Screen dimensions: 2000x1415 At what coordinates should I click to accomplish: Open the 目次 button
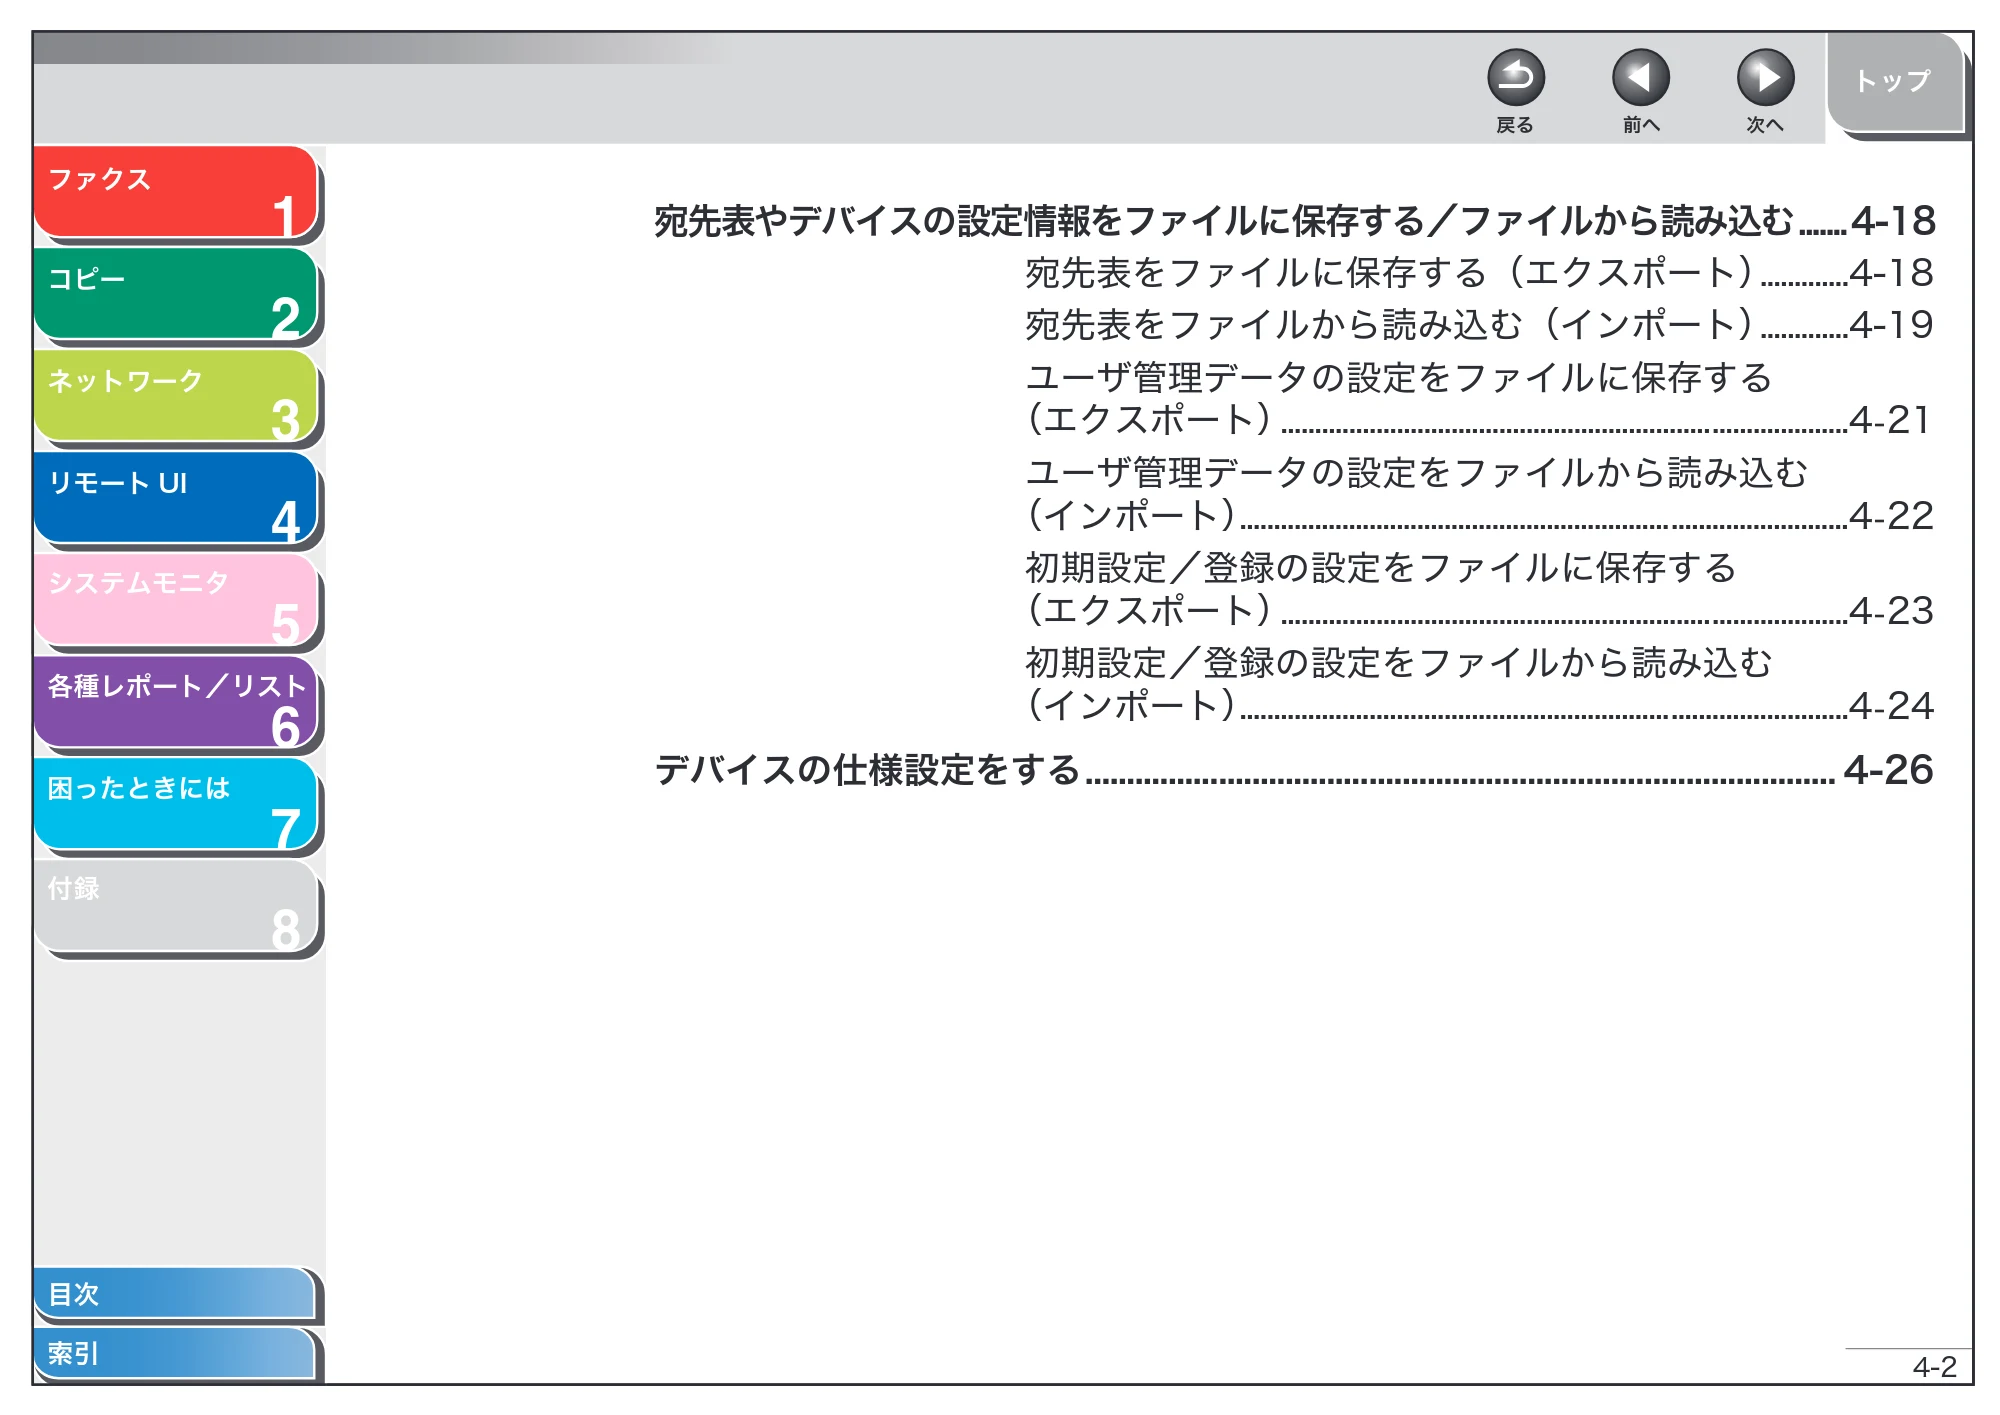tap(175, 1293)
